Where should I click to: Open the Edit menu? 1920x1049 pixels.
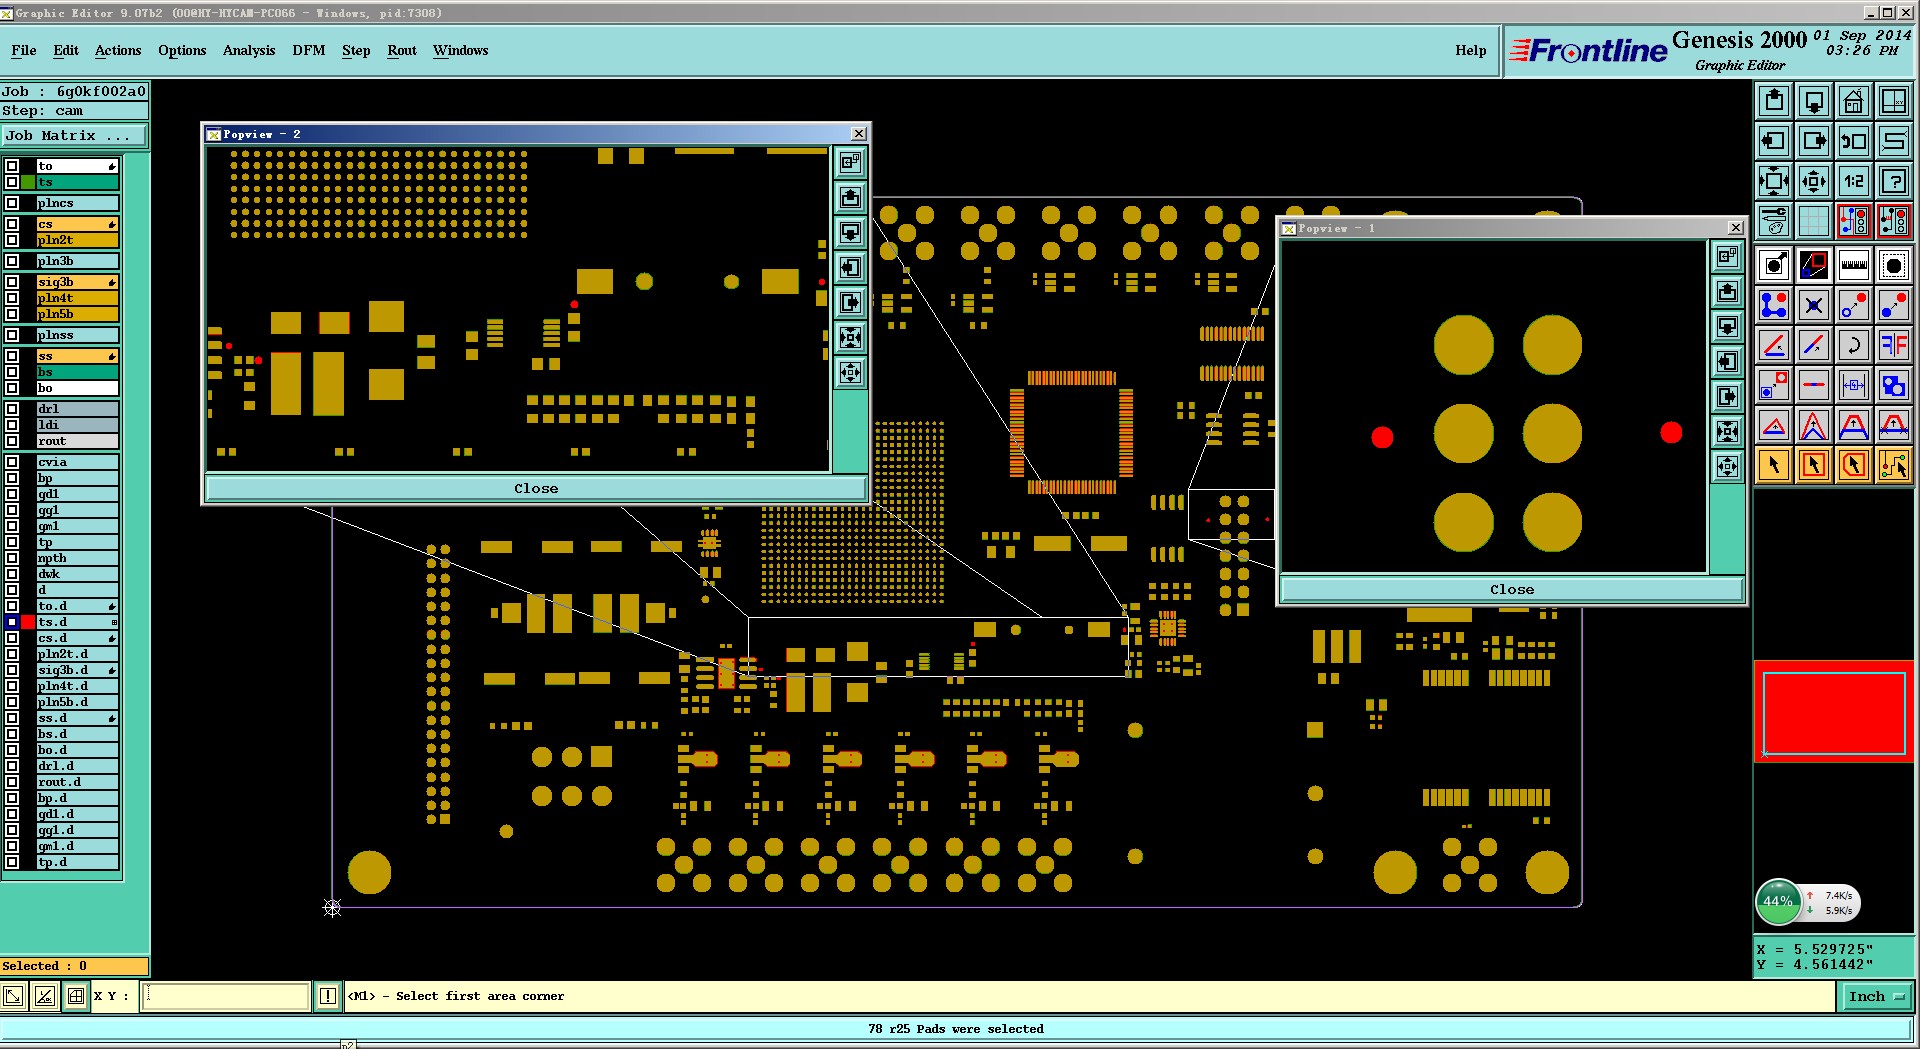(66, 50)
